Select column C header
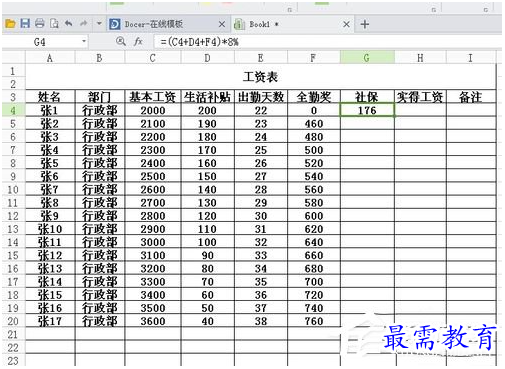 pos(153,58)
